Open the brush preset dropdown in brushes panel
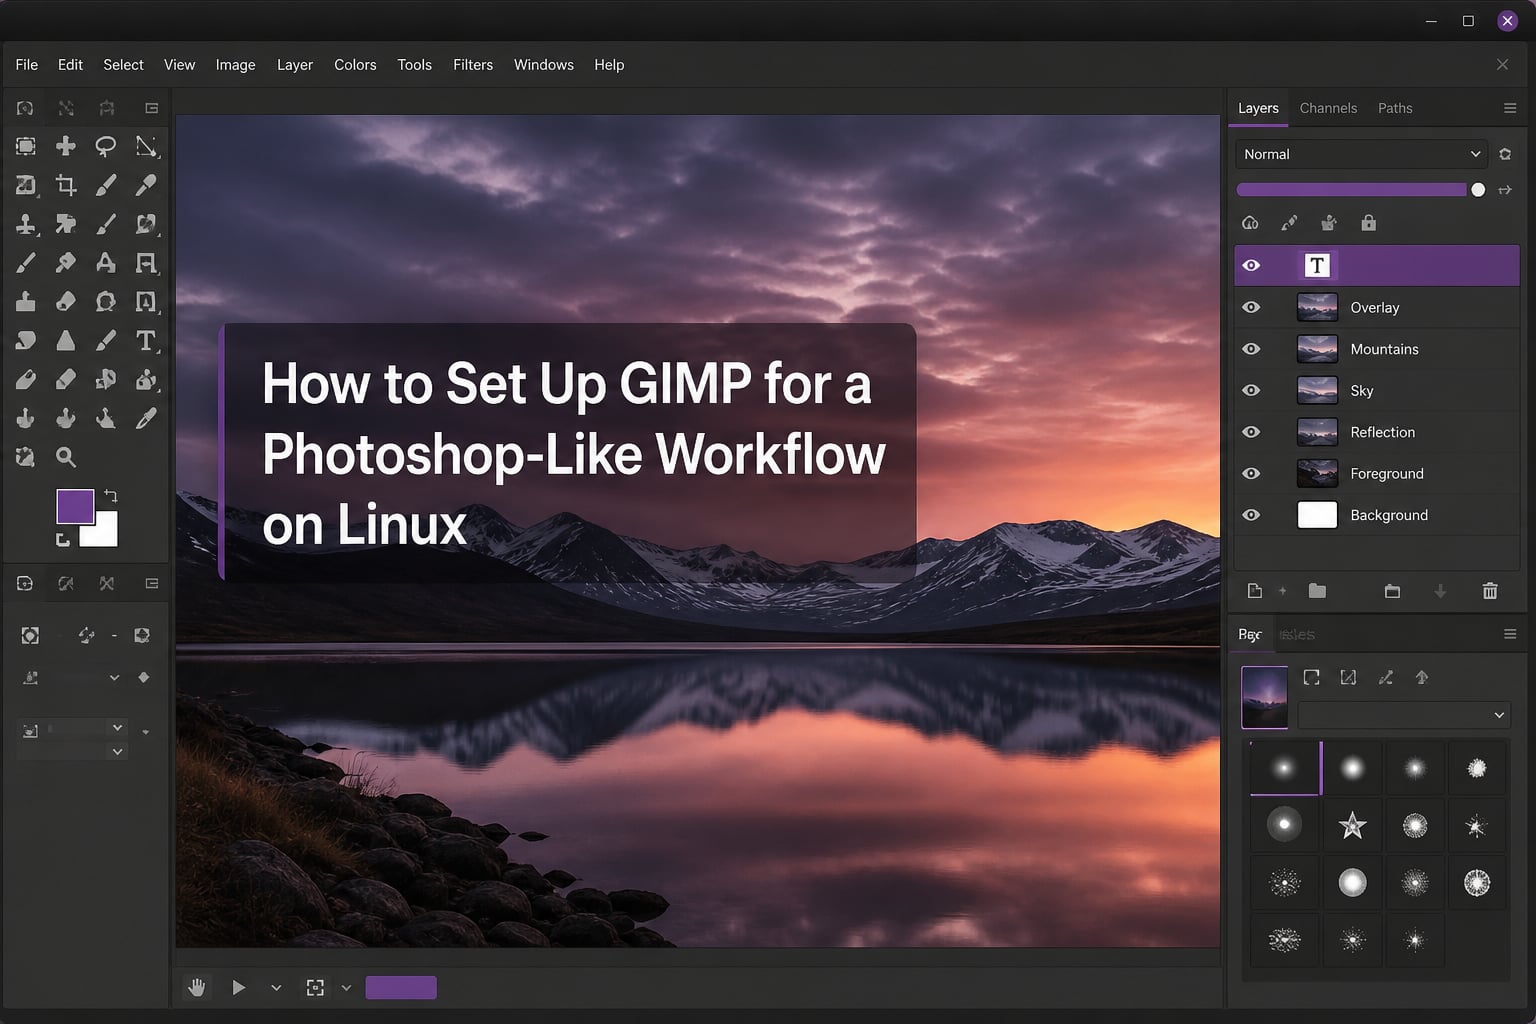The height and width of the screenshot is (1024, 1536). [1403, 715]
